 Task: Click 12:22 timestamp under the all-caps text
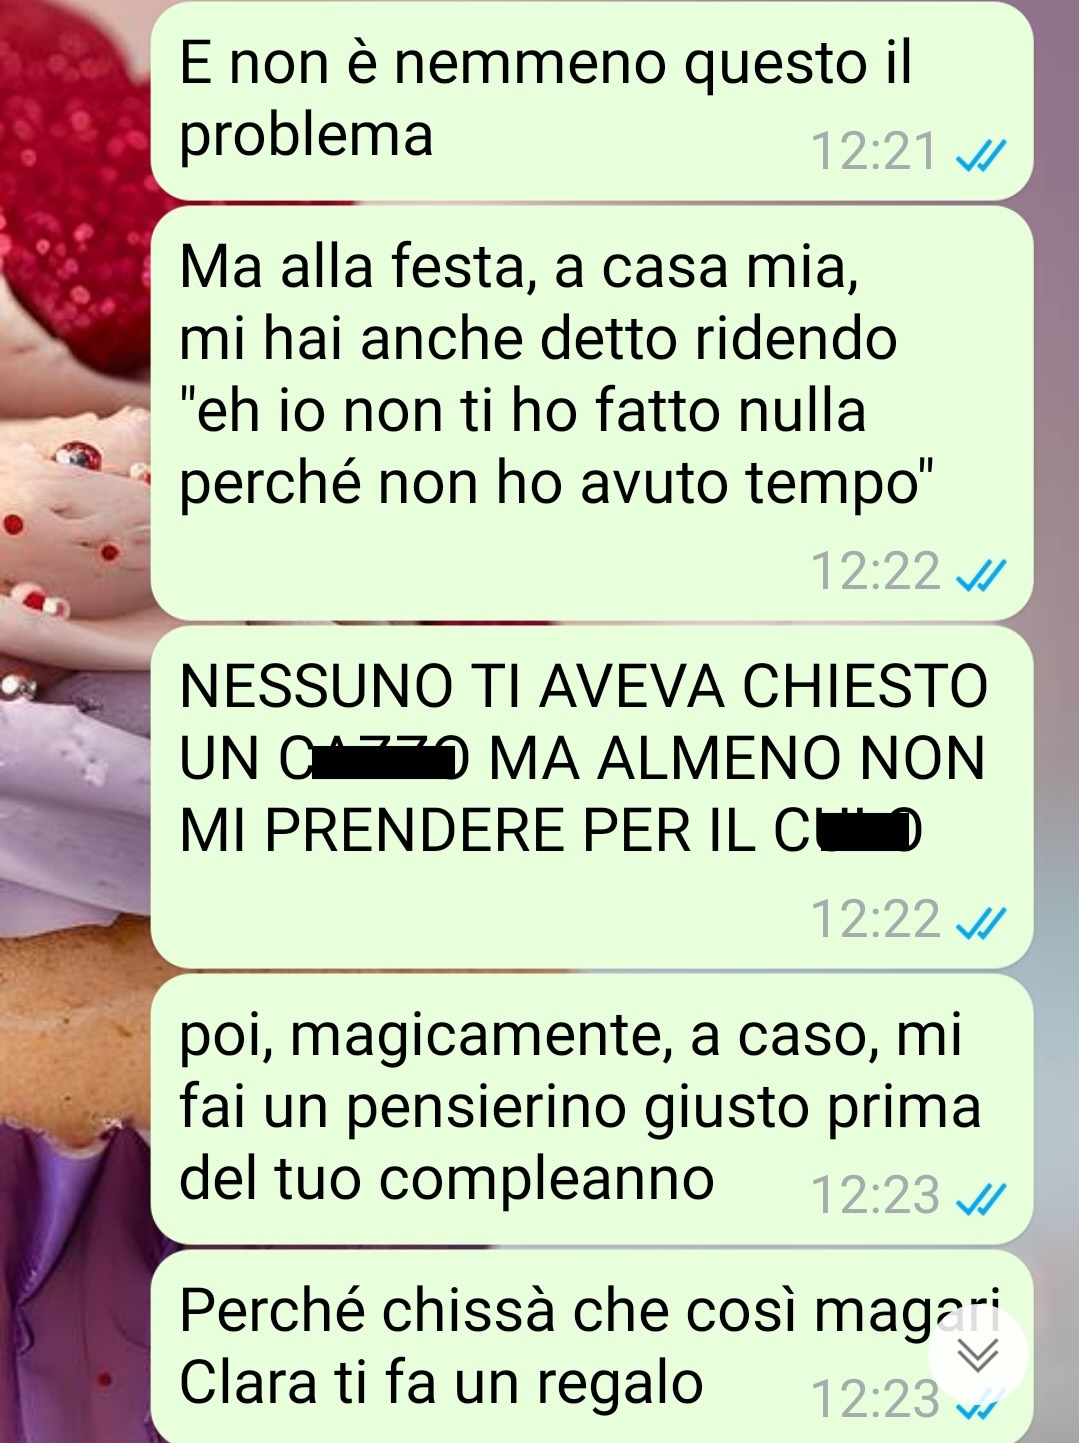pos(875,920)
